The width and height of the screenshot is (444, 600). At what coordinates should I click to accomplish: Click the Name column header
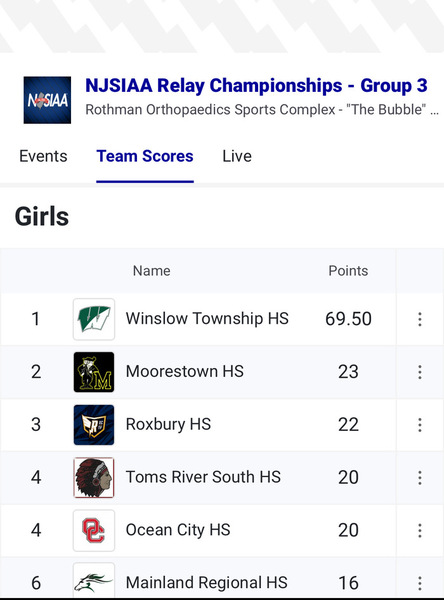[152, 271]
